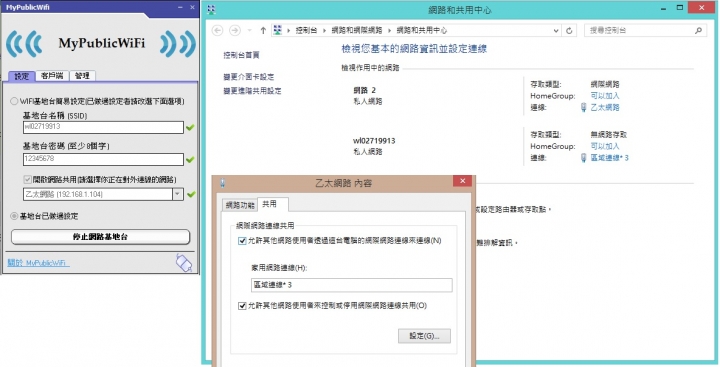Switch to the 管理 tab in MyPublicWifi
The height and width of the screenshot is (367, 720).
83,76
